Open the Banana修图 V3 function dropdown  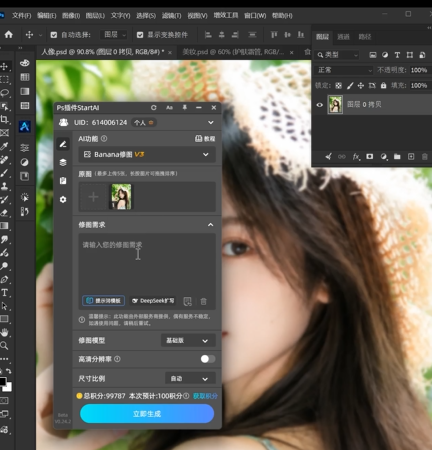[x=147, y=154]
